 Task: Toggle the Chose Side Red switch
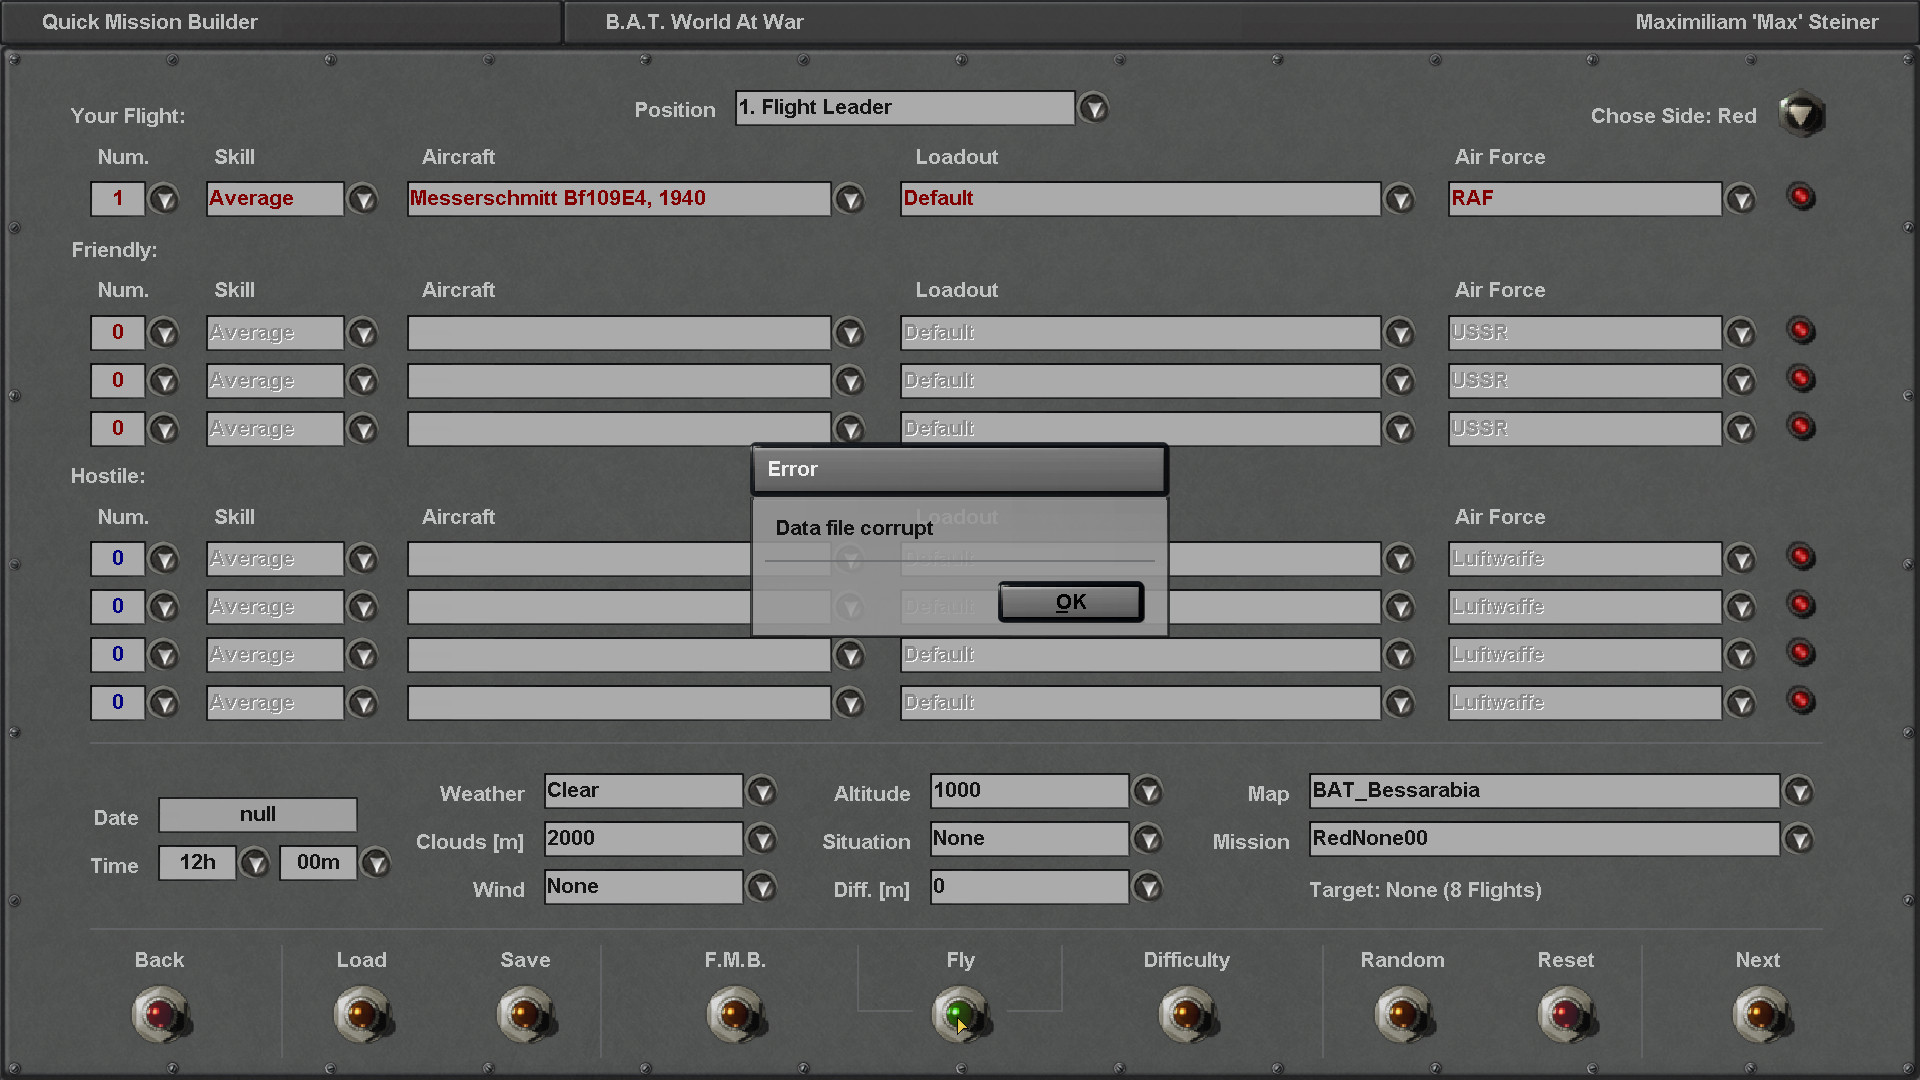tap(1801, 114)
